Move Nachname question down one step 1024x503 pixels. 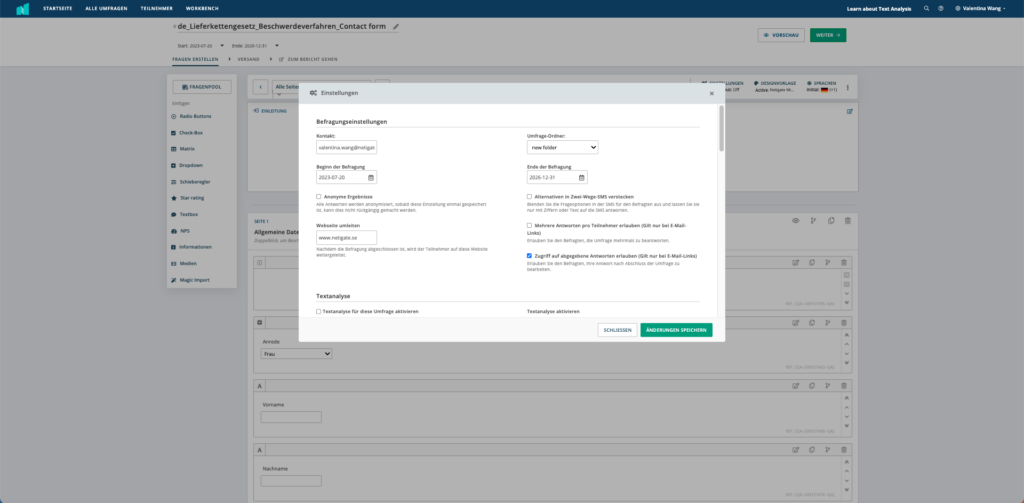point(847,481)
